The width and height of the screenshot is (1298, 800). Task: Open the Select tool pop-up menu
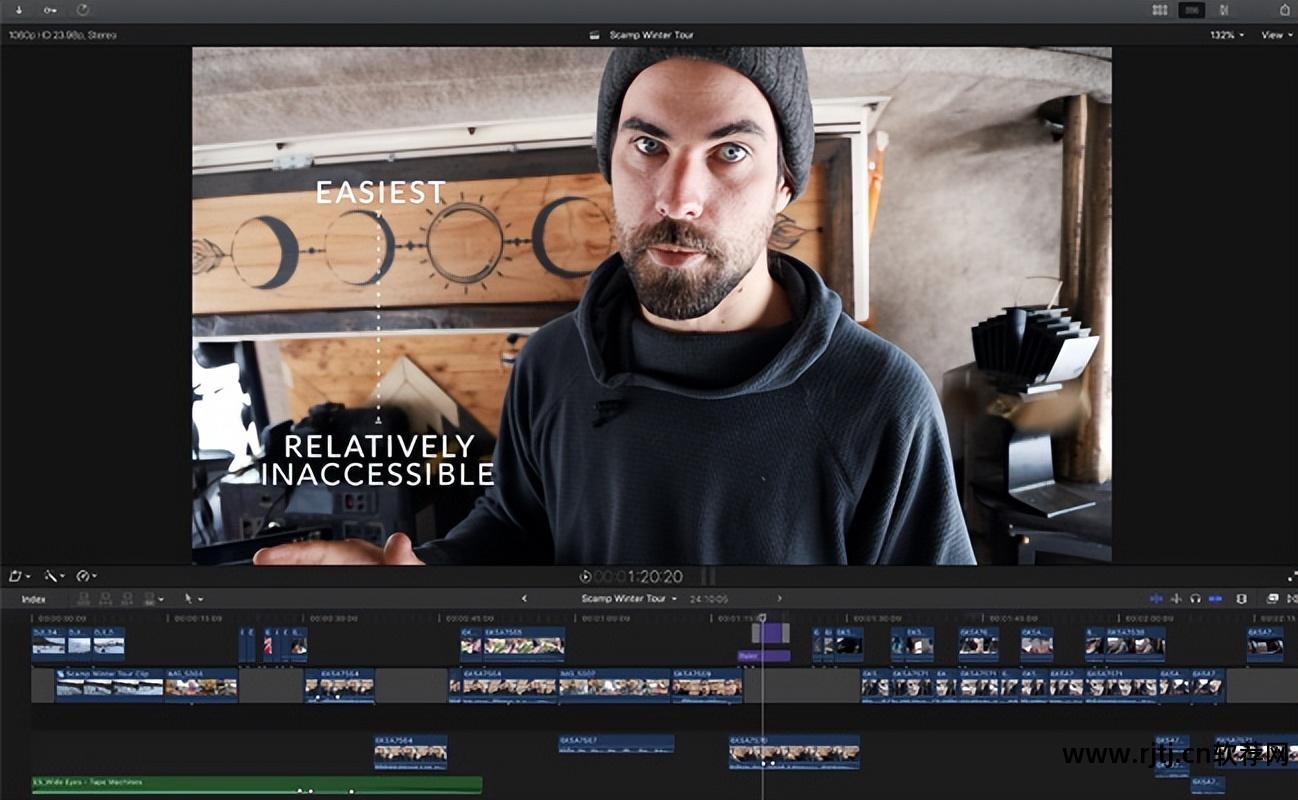point(191,599)
